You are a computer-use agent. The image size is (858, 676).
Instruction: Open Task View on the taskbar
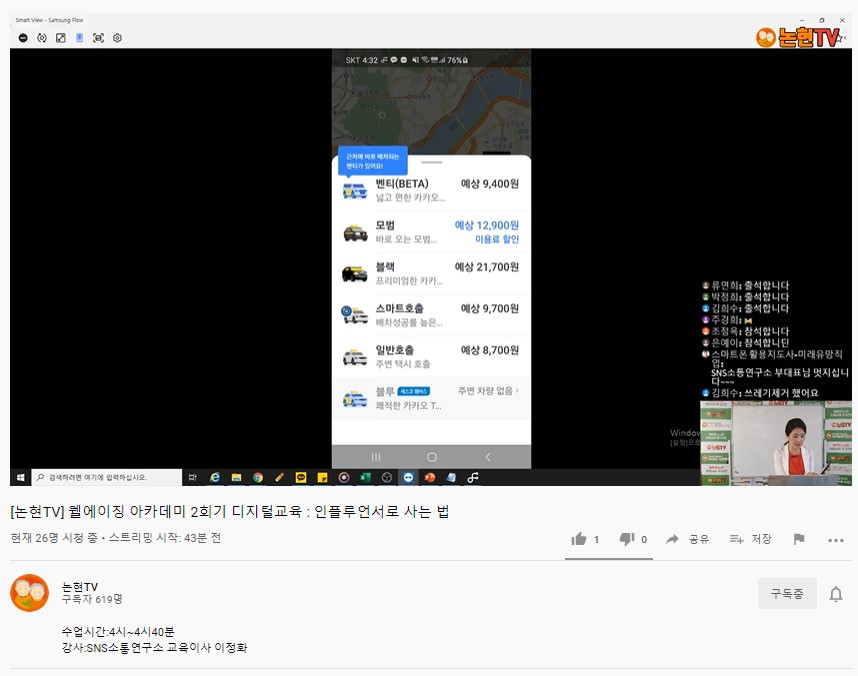pyautogui.click(x=193, y=477)
